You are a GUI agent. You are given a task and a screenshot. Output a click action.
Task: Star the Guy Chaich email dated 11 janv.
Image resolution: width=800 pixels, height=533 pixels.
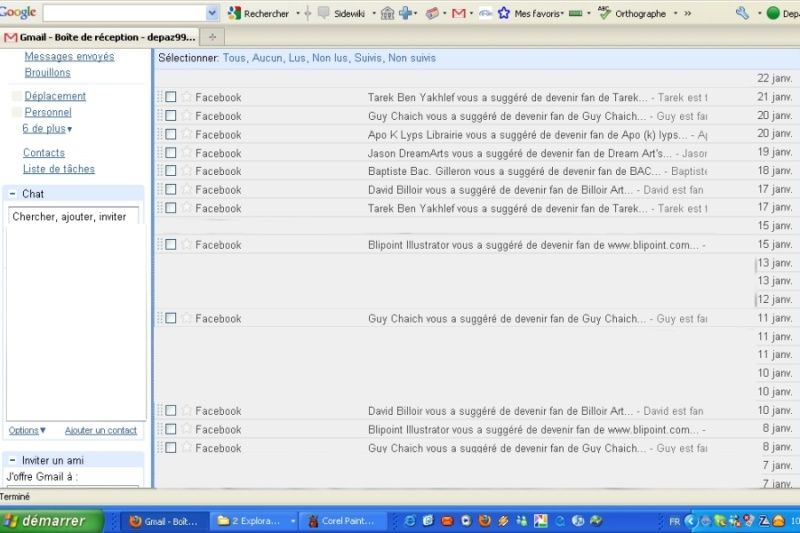pyautogui.click(x=186, y=318)
